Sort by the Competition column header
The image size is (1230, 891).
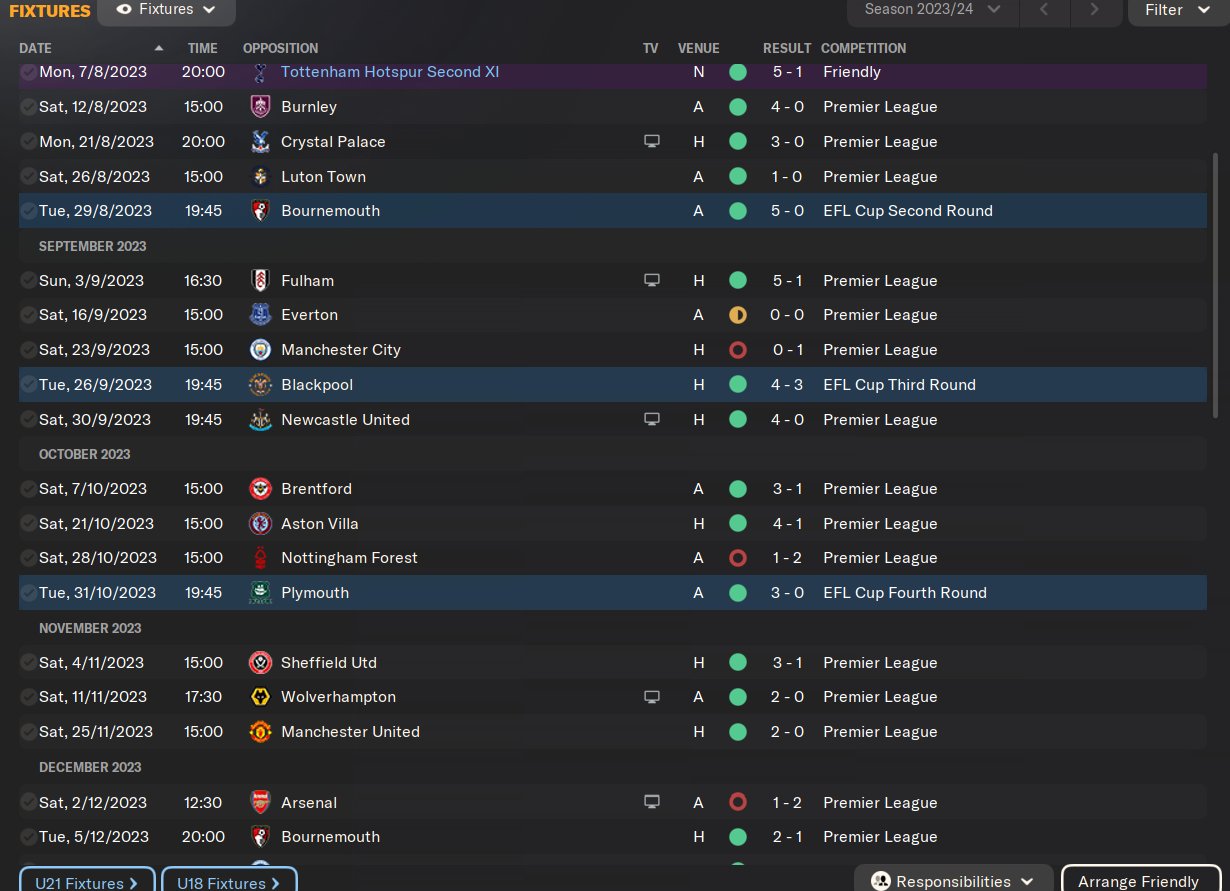(x=863, y=48)
